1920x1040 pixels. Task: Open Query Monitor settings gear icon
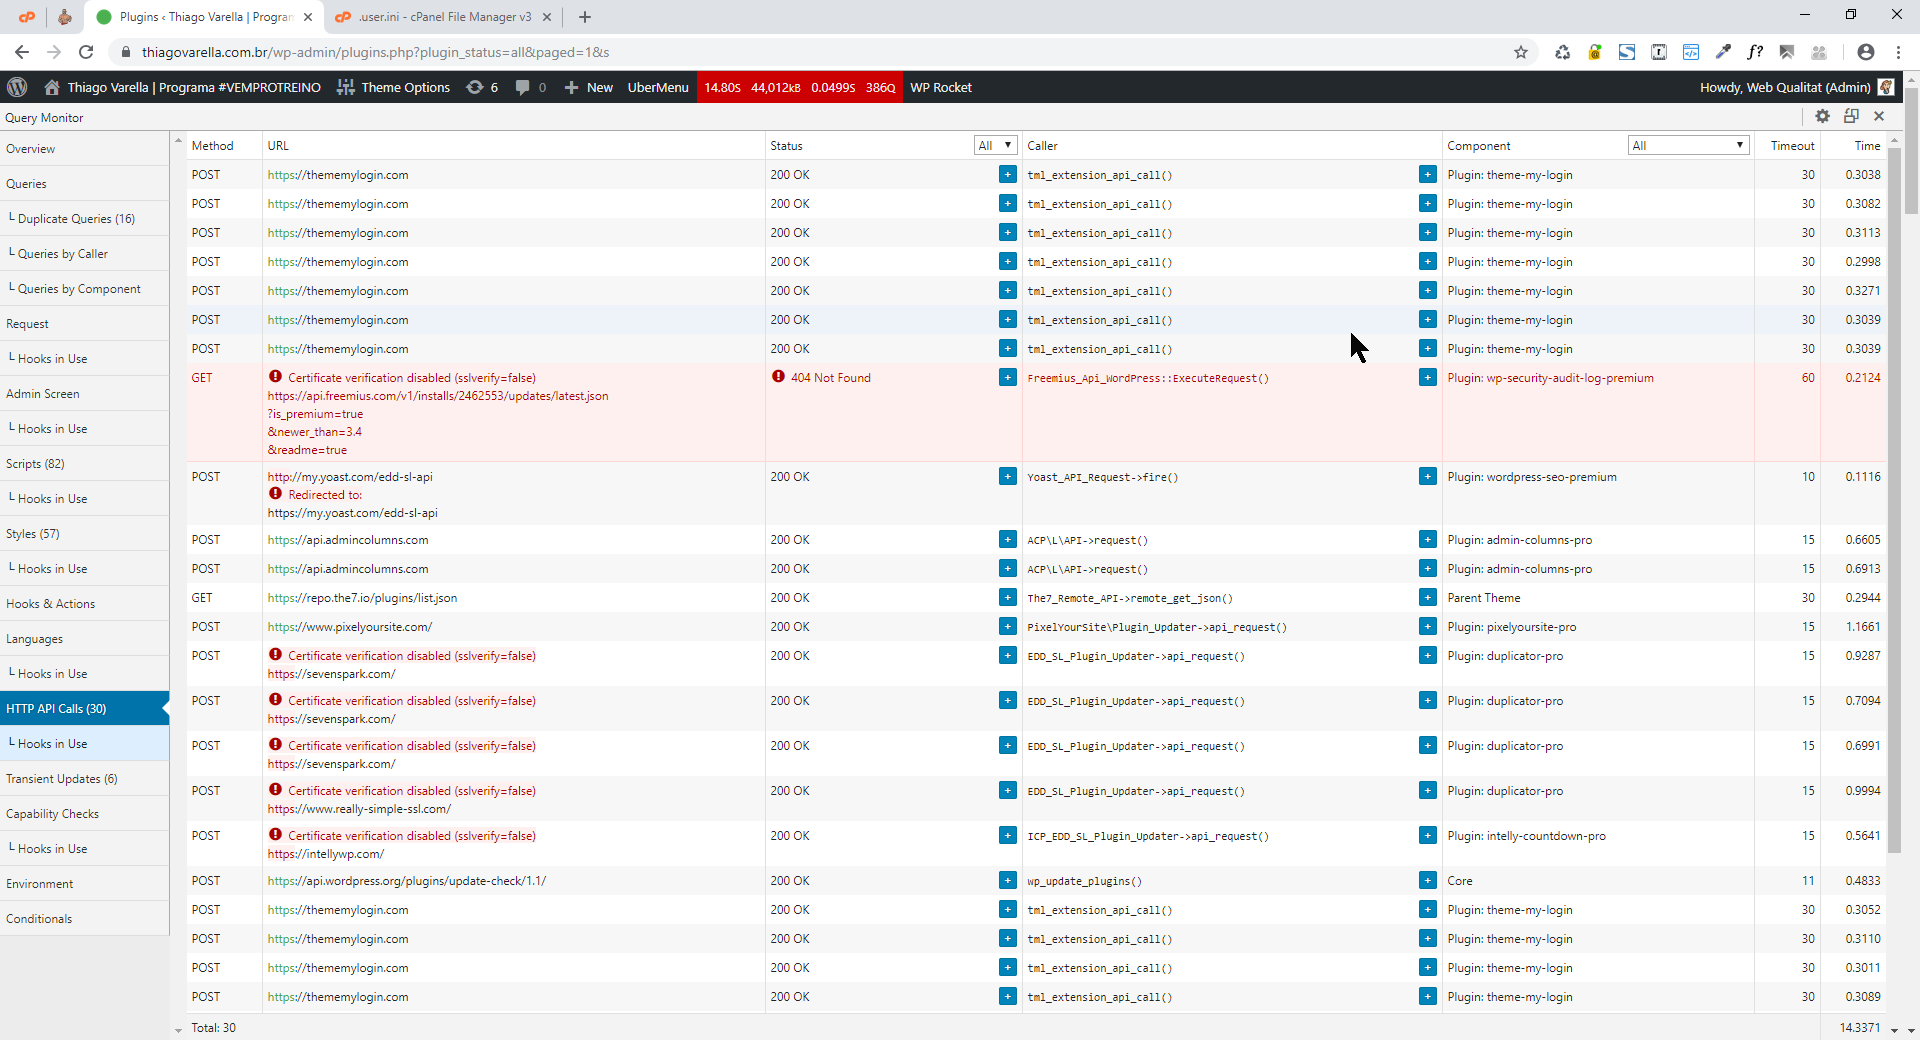pos(1822,116)
